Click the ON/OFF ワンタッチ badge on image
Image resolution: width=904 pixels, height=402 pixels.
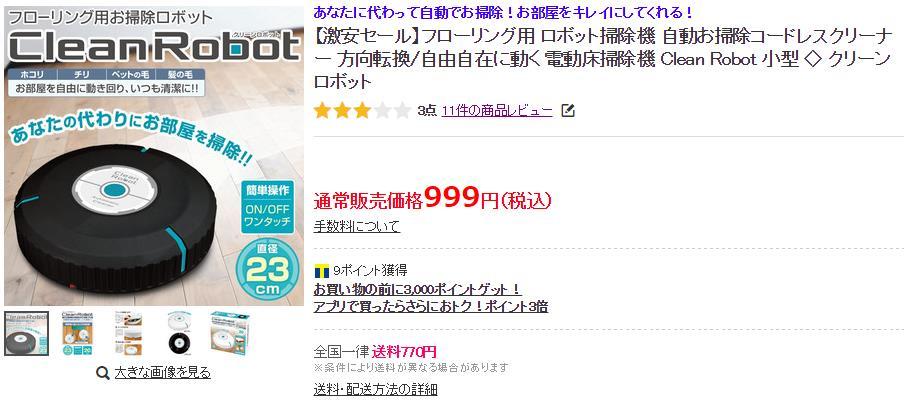point(267,207)
